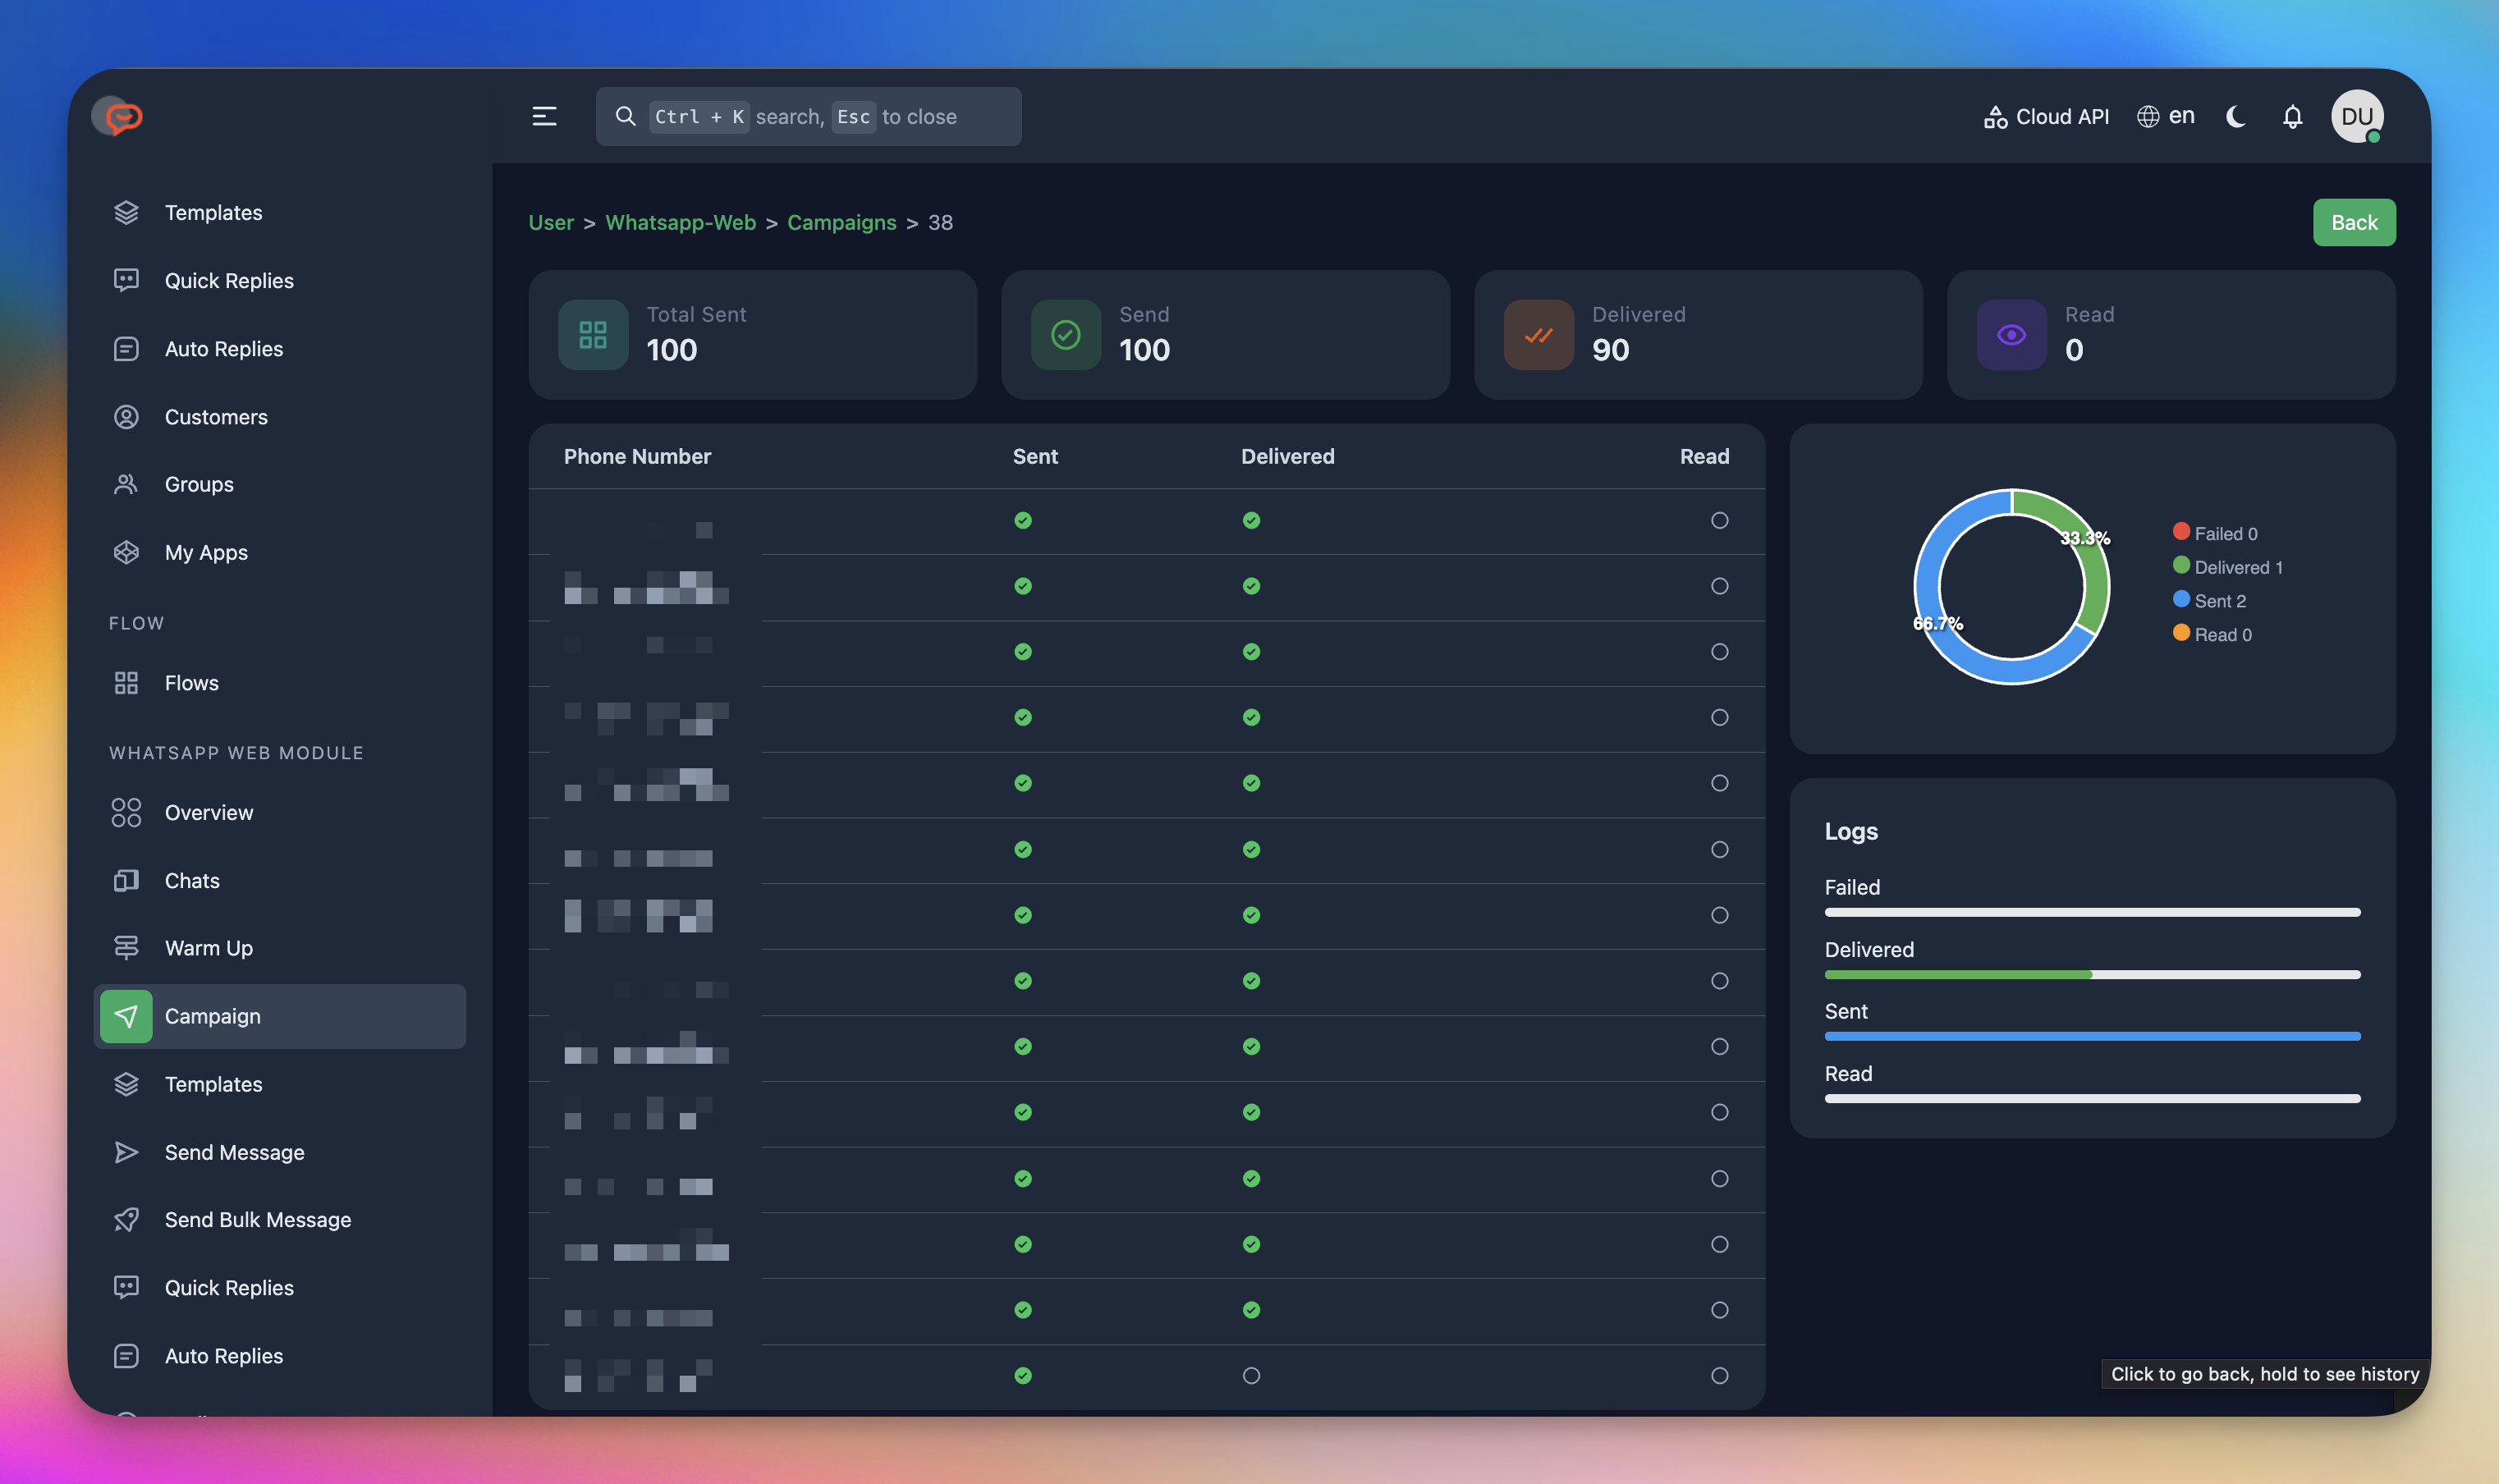Click the Send checkmark circle icon
This screenshot has height=1484, width=2499.
pyautogui.click(x=1065, y=335)
